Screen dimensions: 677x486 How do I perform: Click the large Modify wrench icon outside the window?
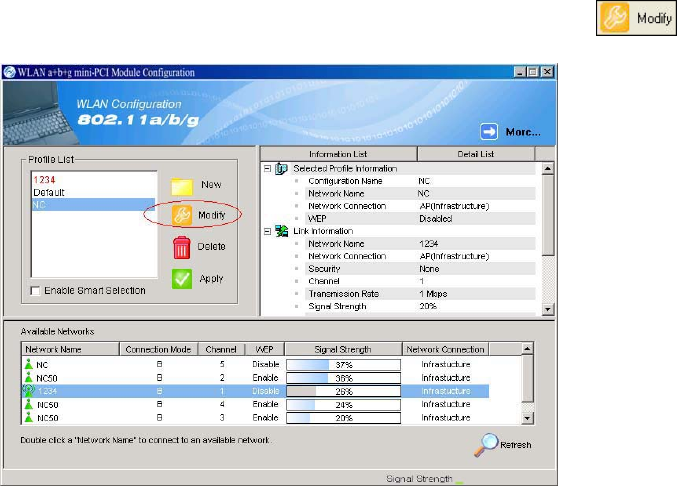click(614, 18)
